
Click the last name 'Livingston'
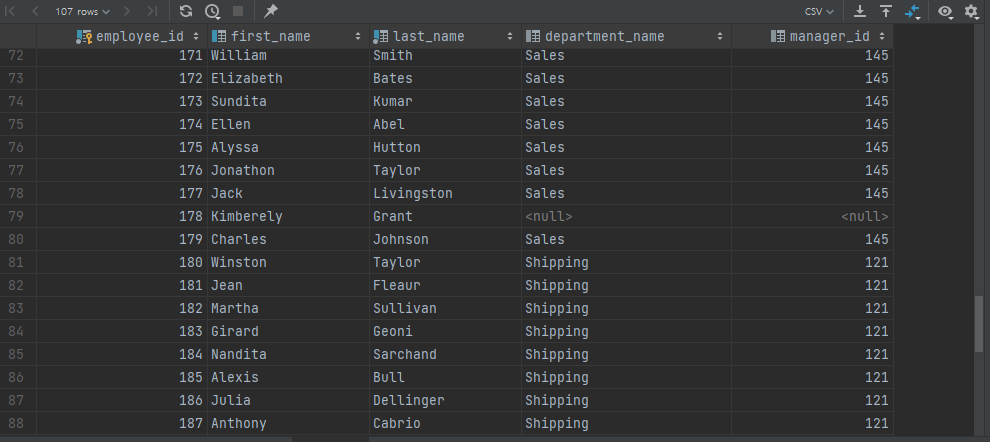pos(413,193)
